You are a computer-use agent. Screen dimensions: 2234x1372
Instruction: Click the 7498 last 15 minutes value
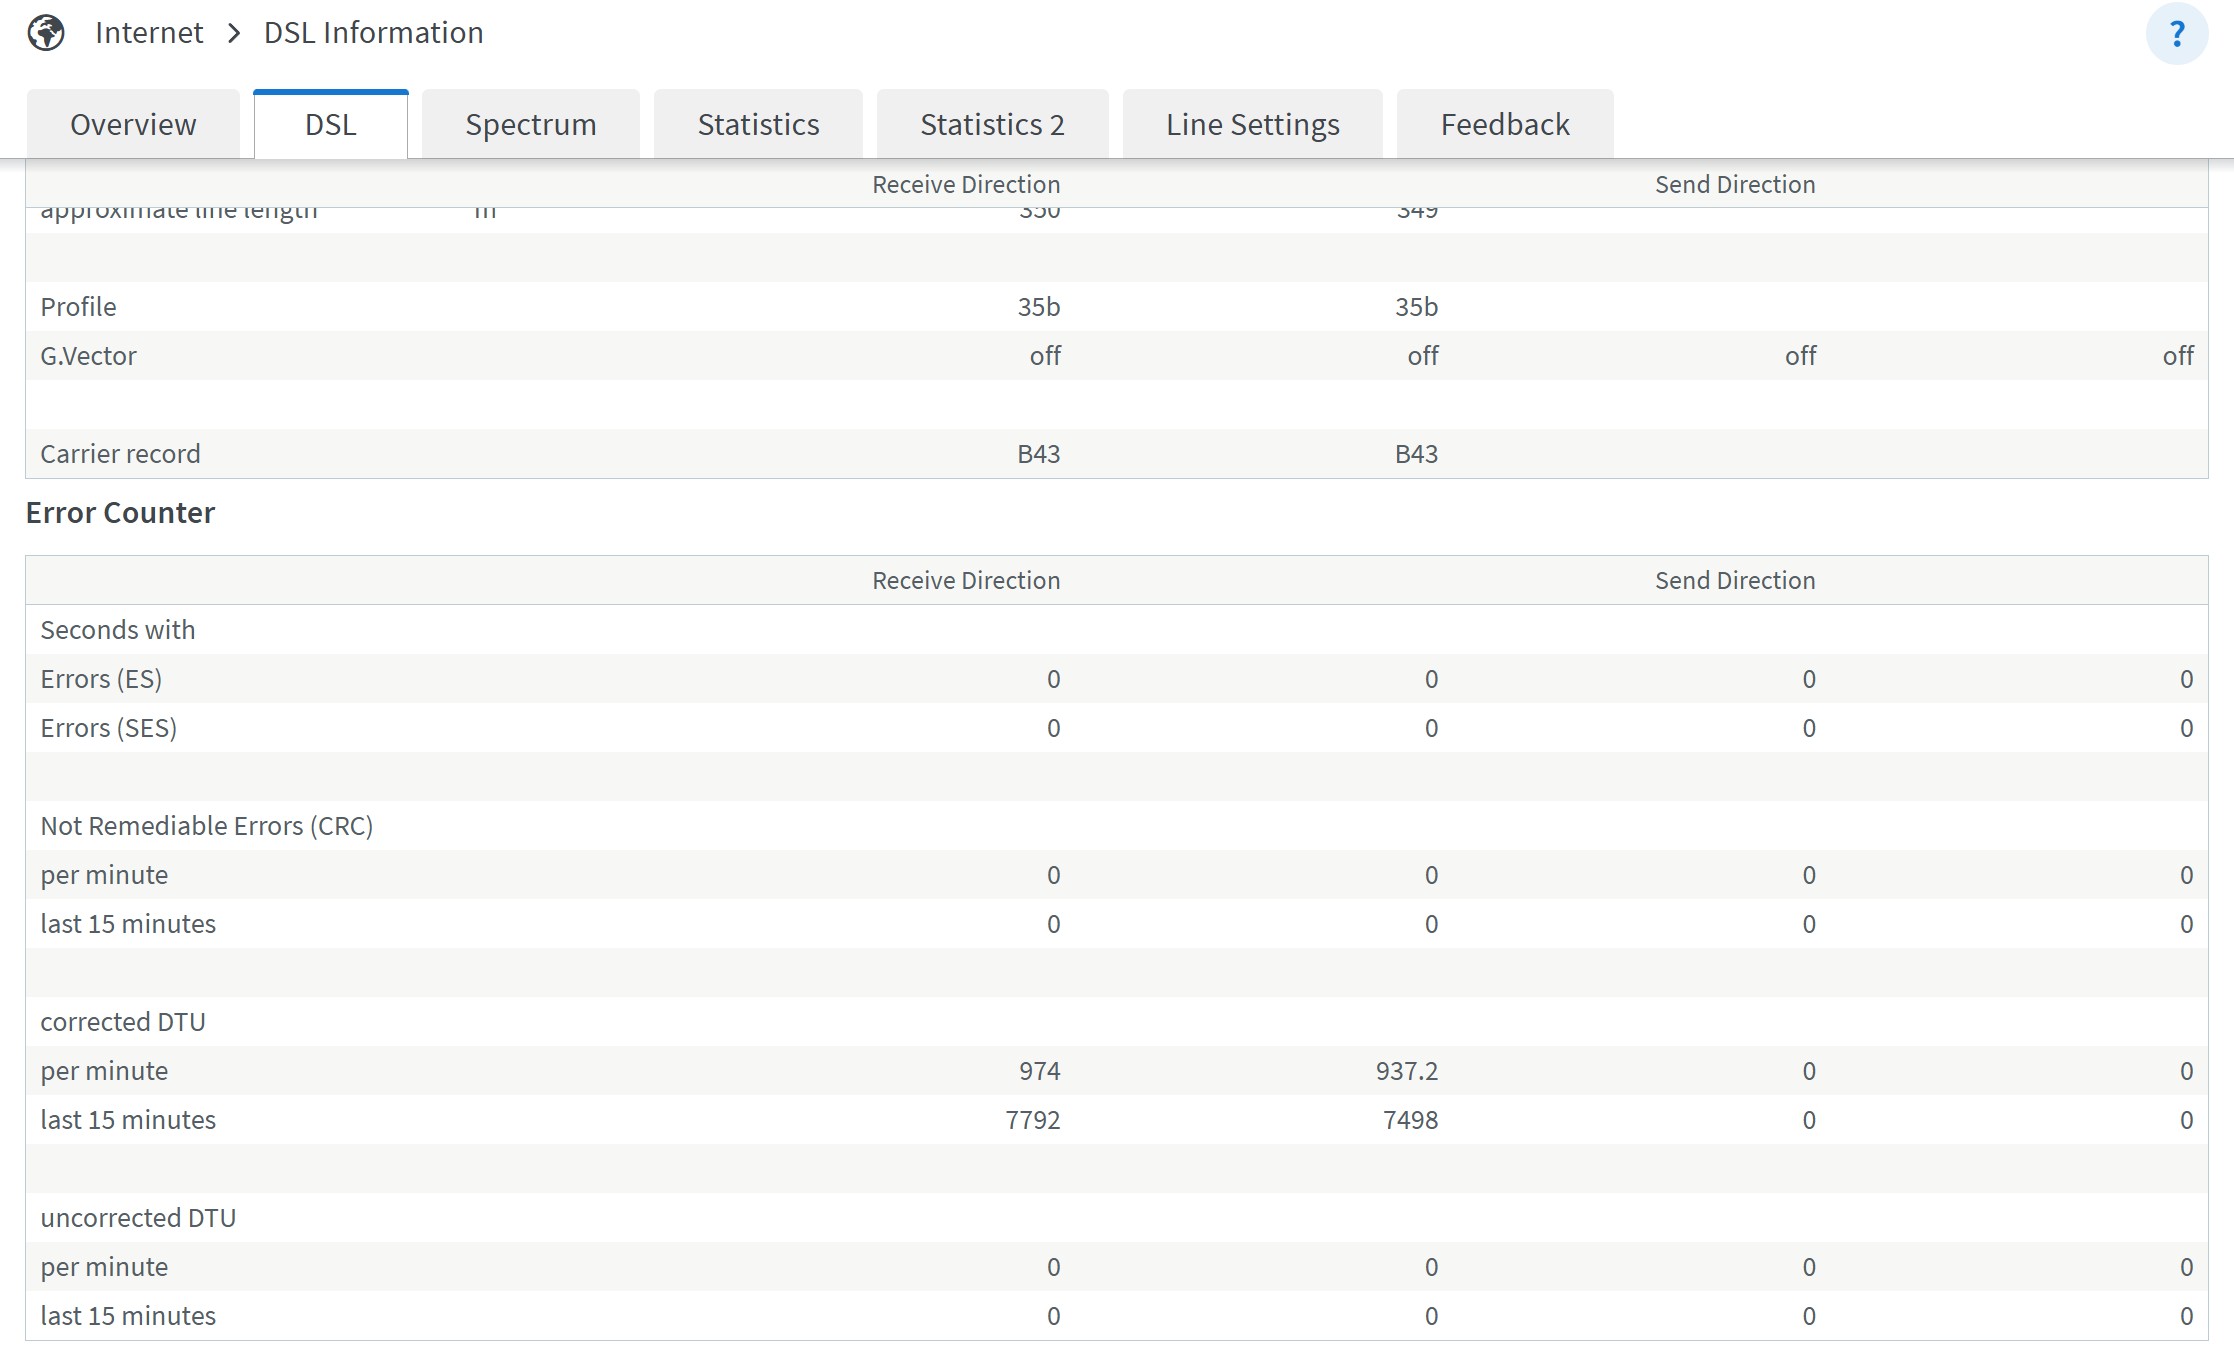[x=1410, y=1120]
